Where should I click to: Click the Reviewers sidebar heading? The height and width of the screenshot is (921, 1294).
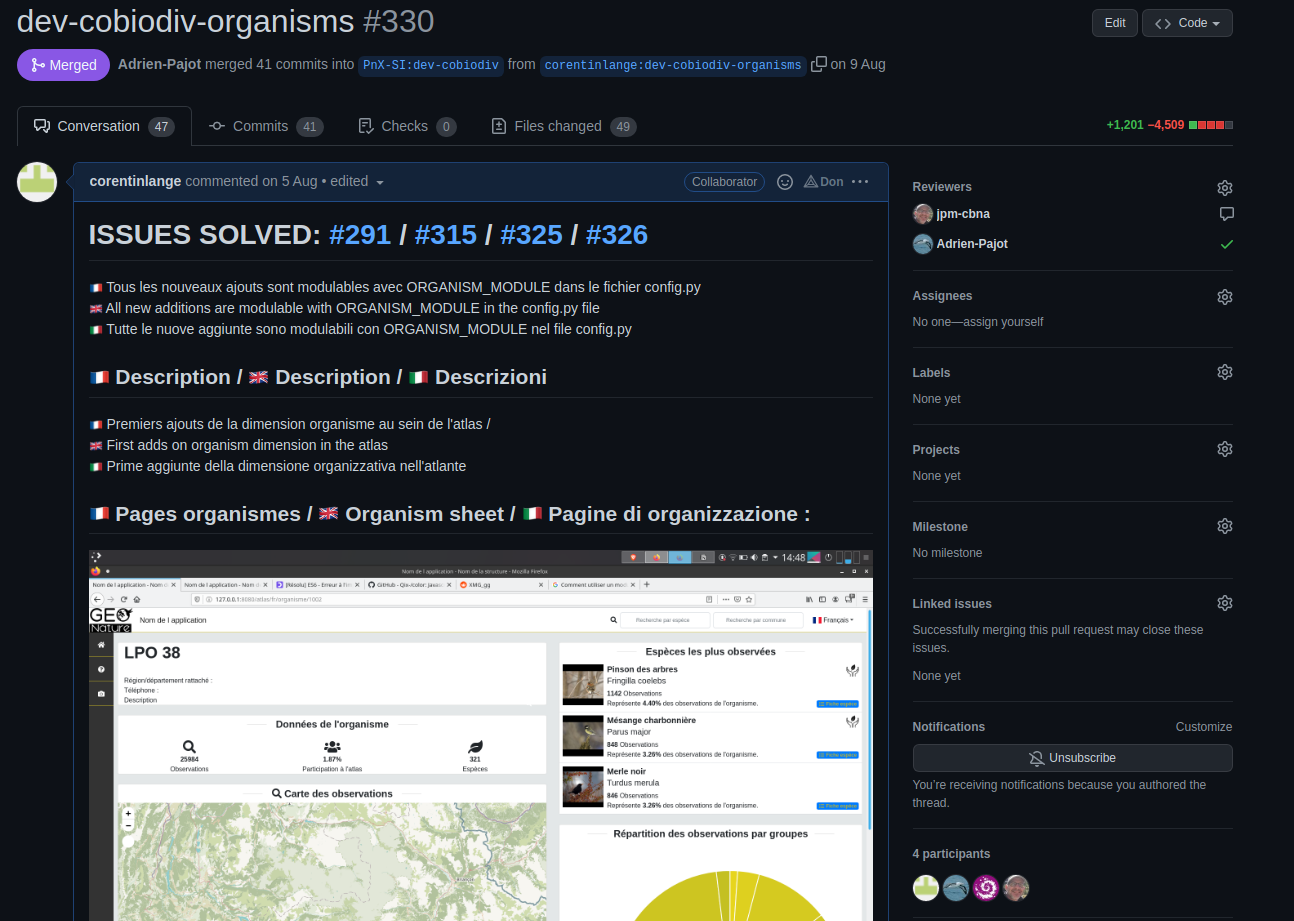tap(942, 187)
